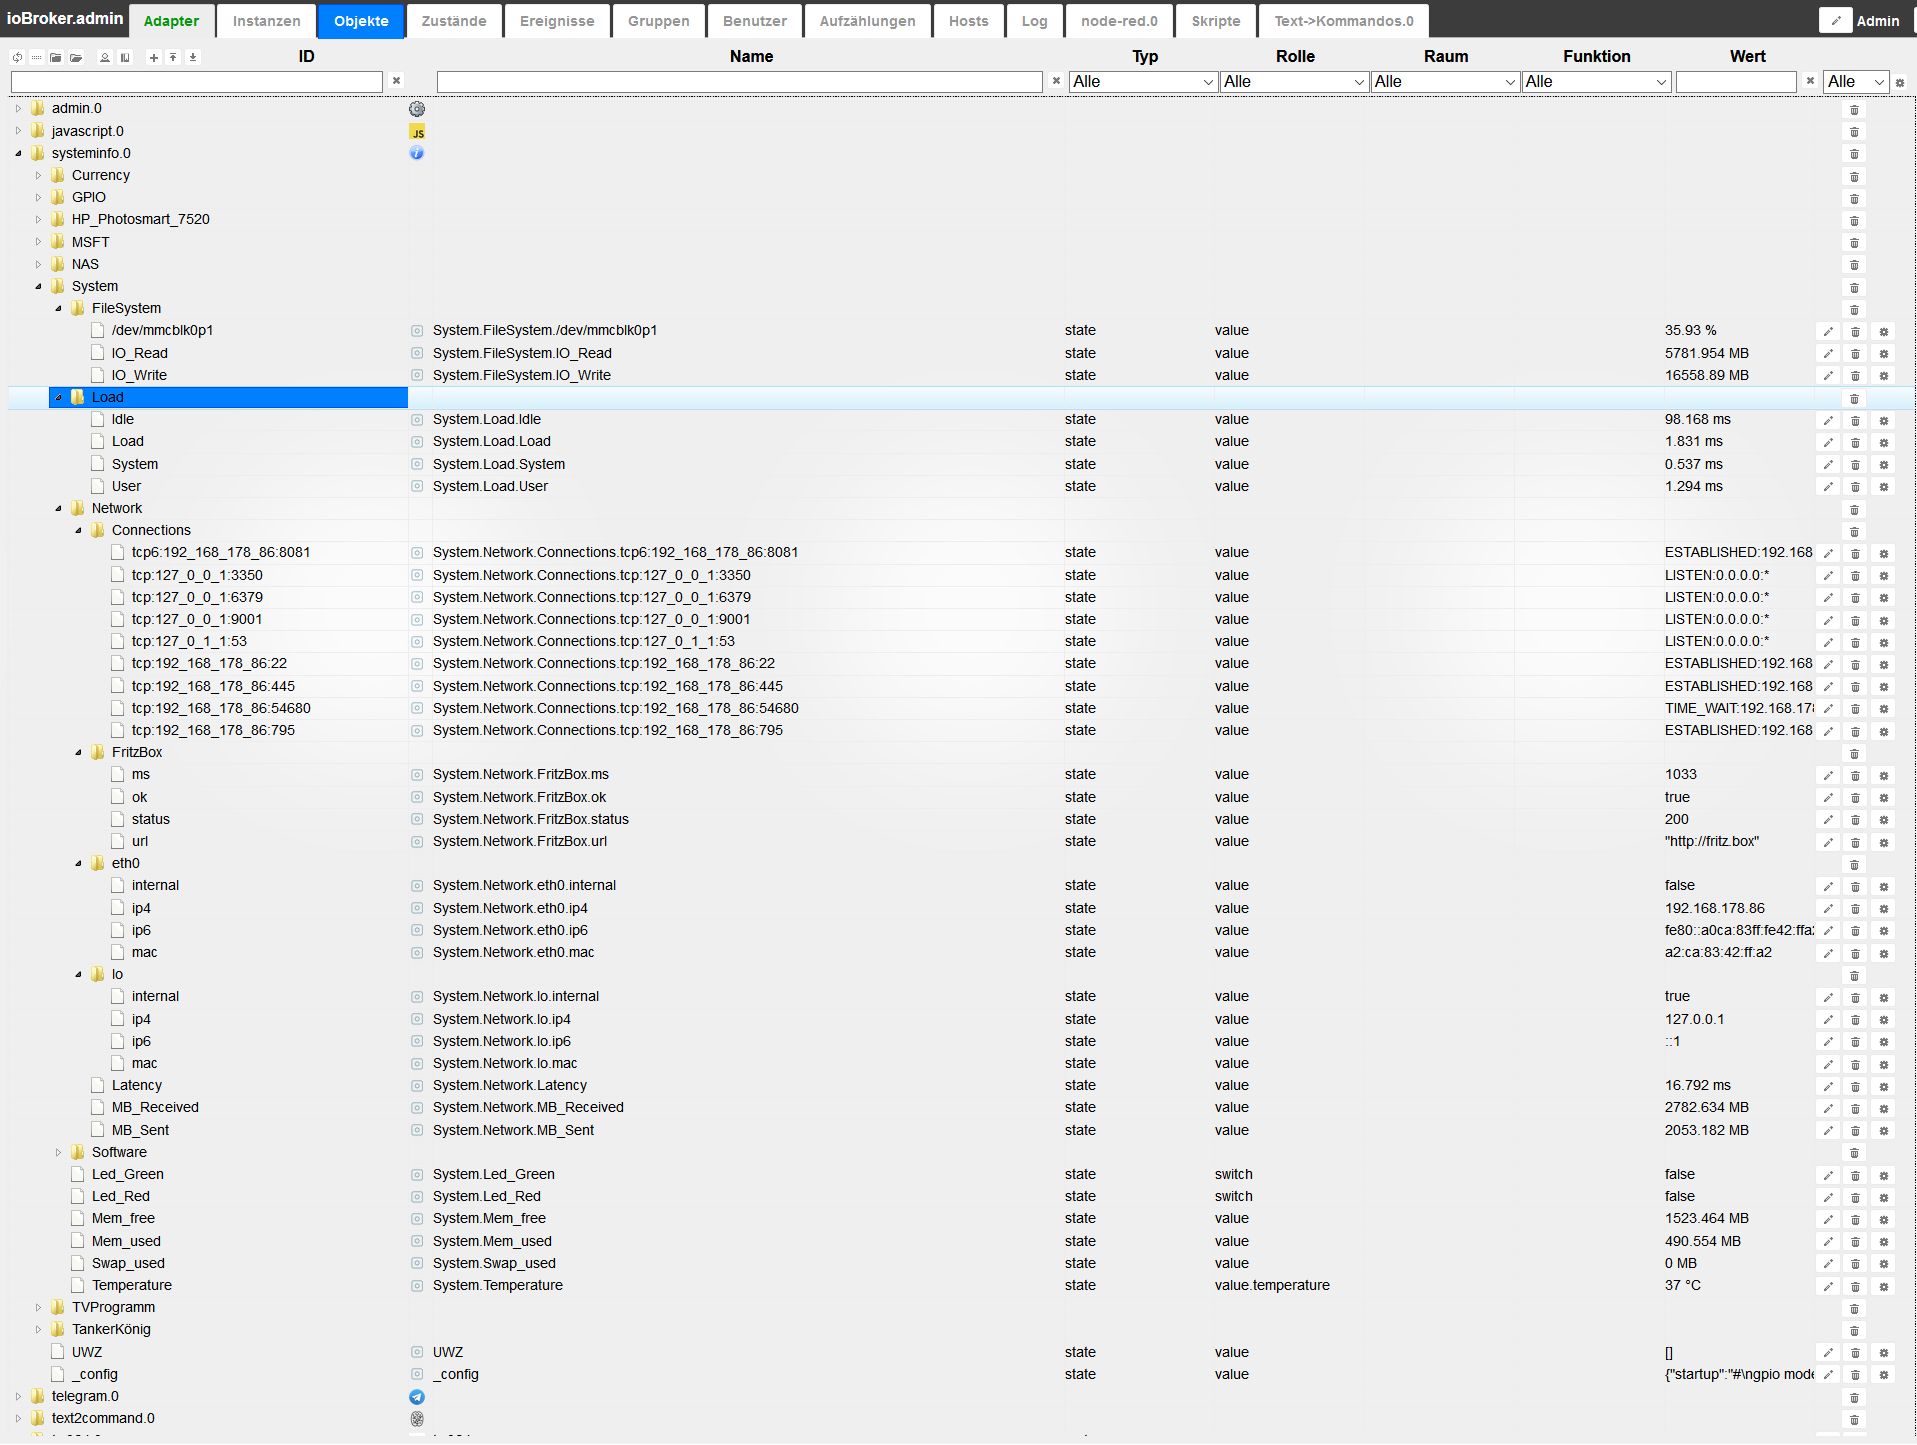The image size is (1917, 1445).
Task: Expand the Currency folder
Action: (38, 176)
